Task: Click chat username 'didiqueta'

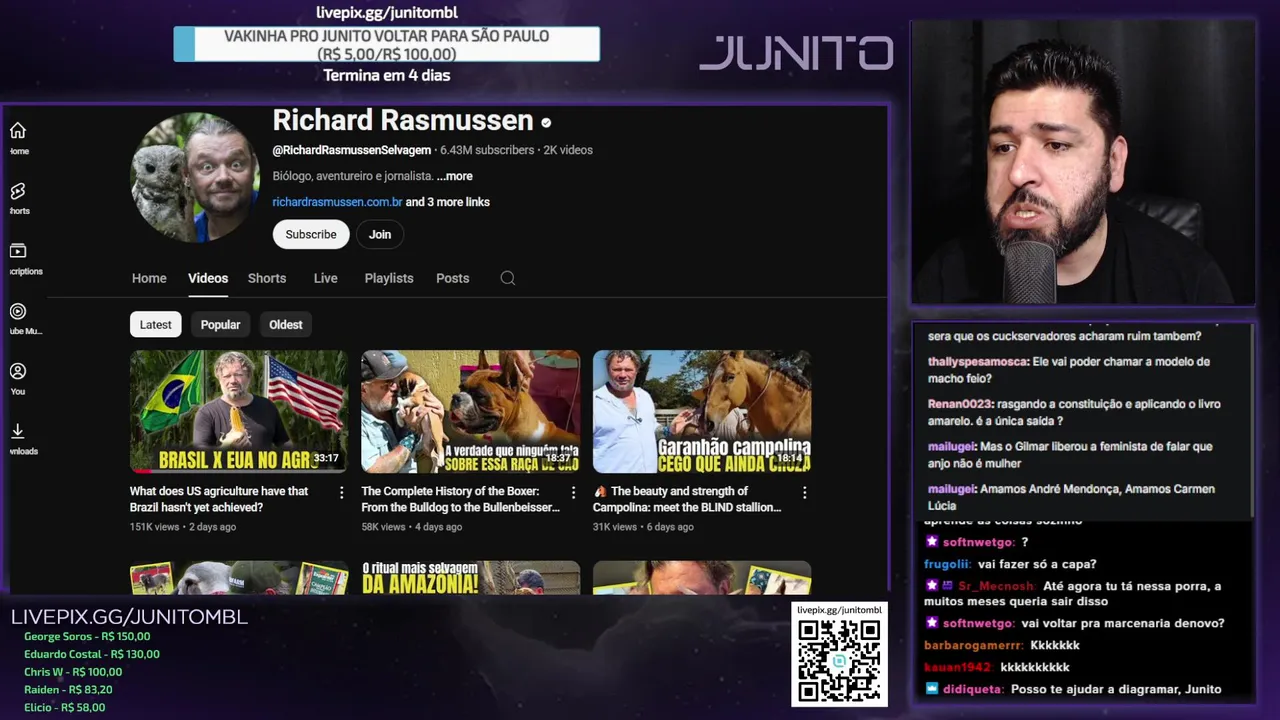Action: pyautogui.click(x=972, y=689)
